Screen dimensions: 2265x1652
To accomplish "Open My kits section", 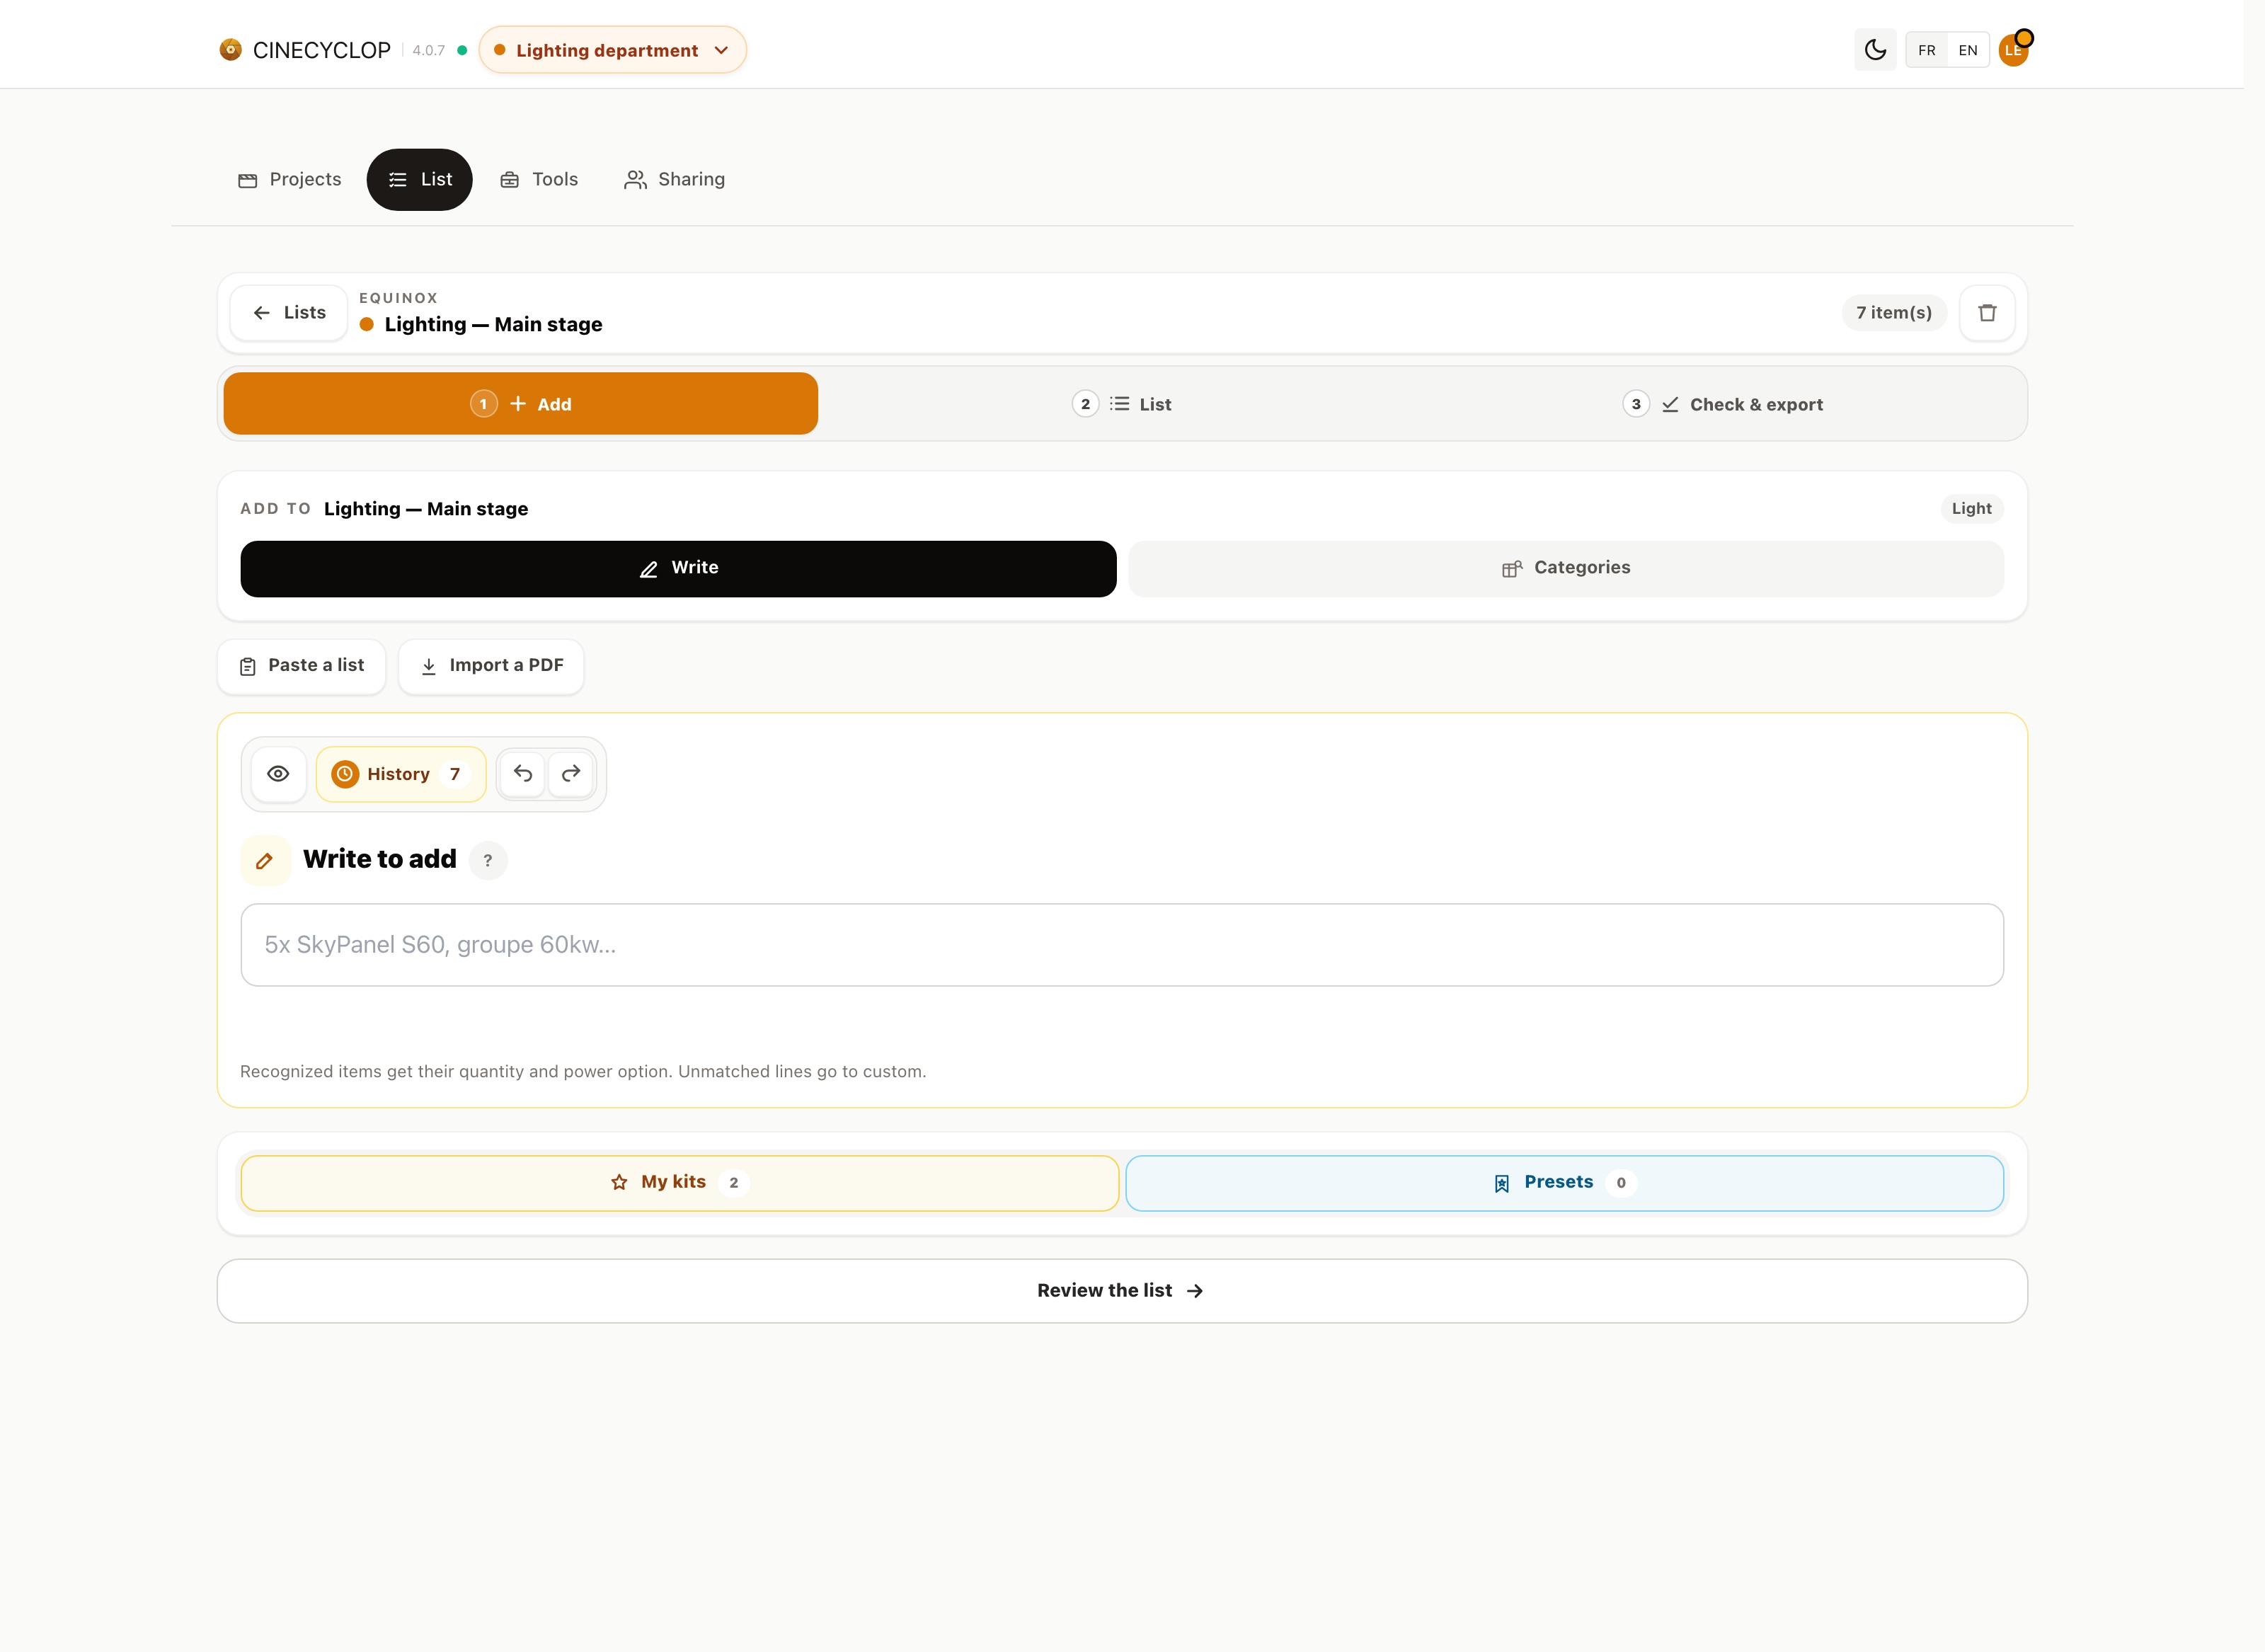I will click(680, 1183).
